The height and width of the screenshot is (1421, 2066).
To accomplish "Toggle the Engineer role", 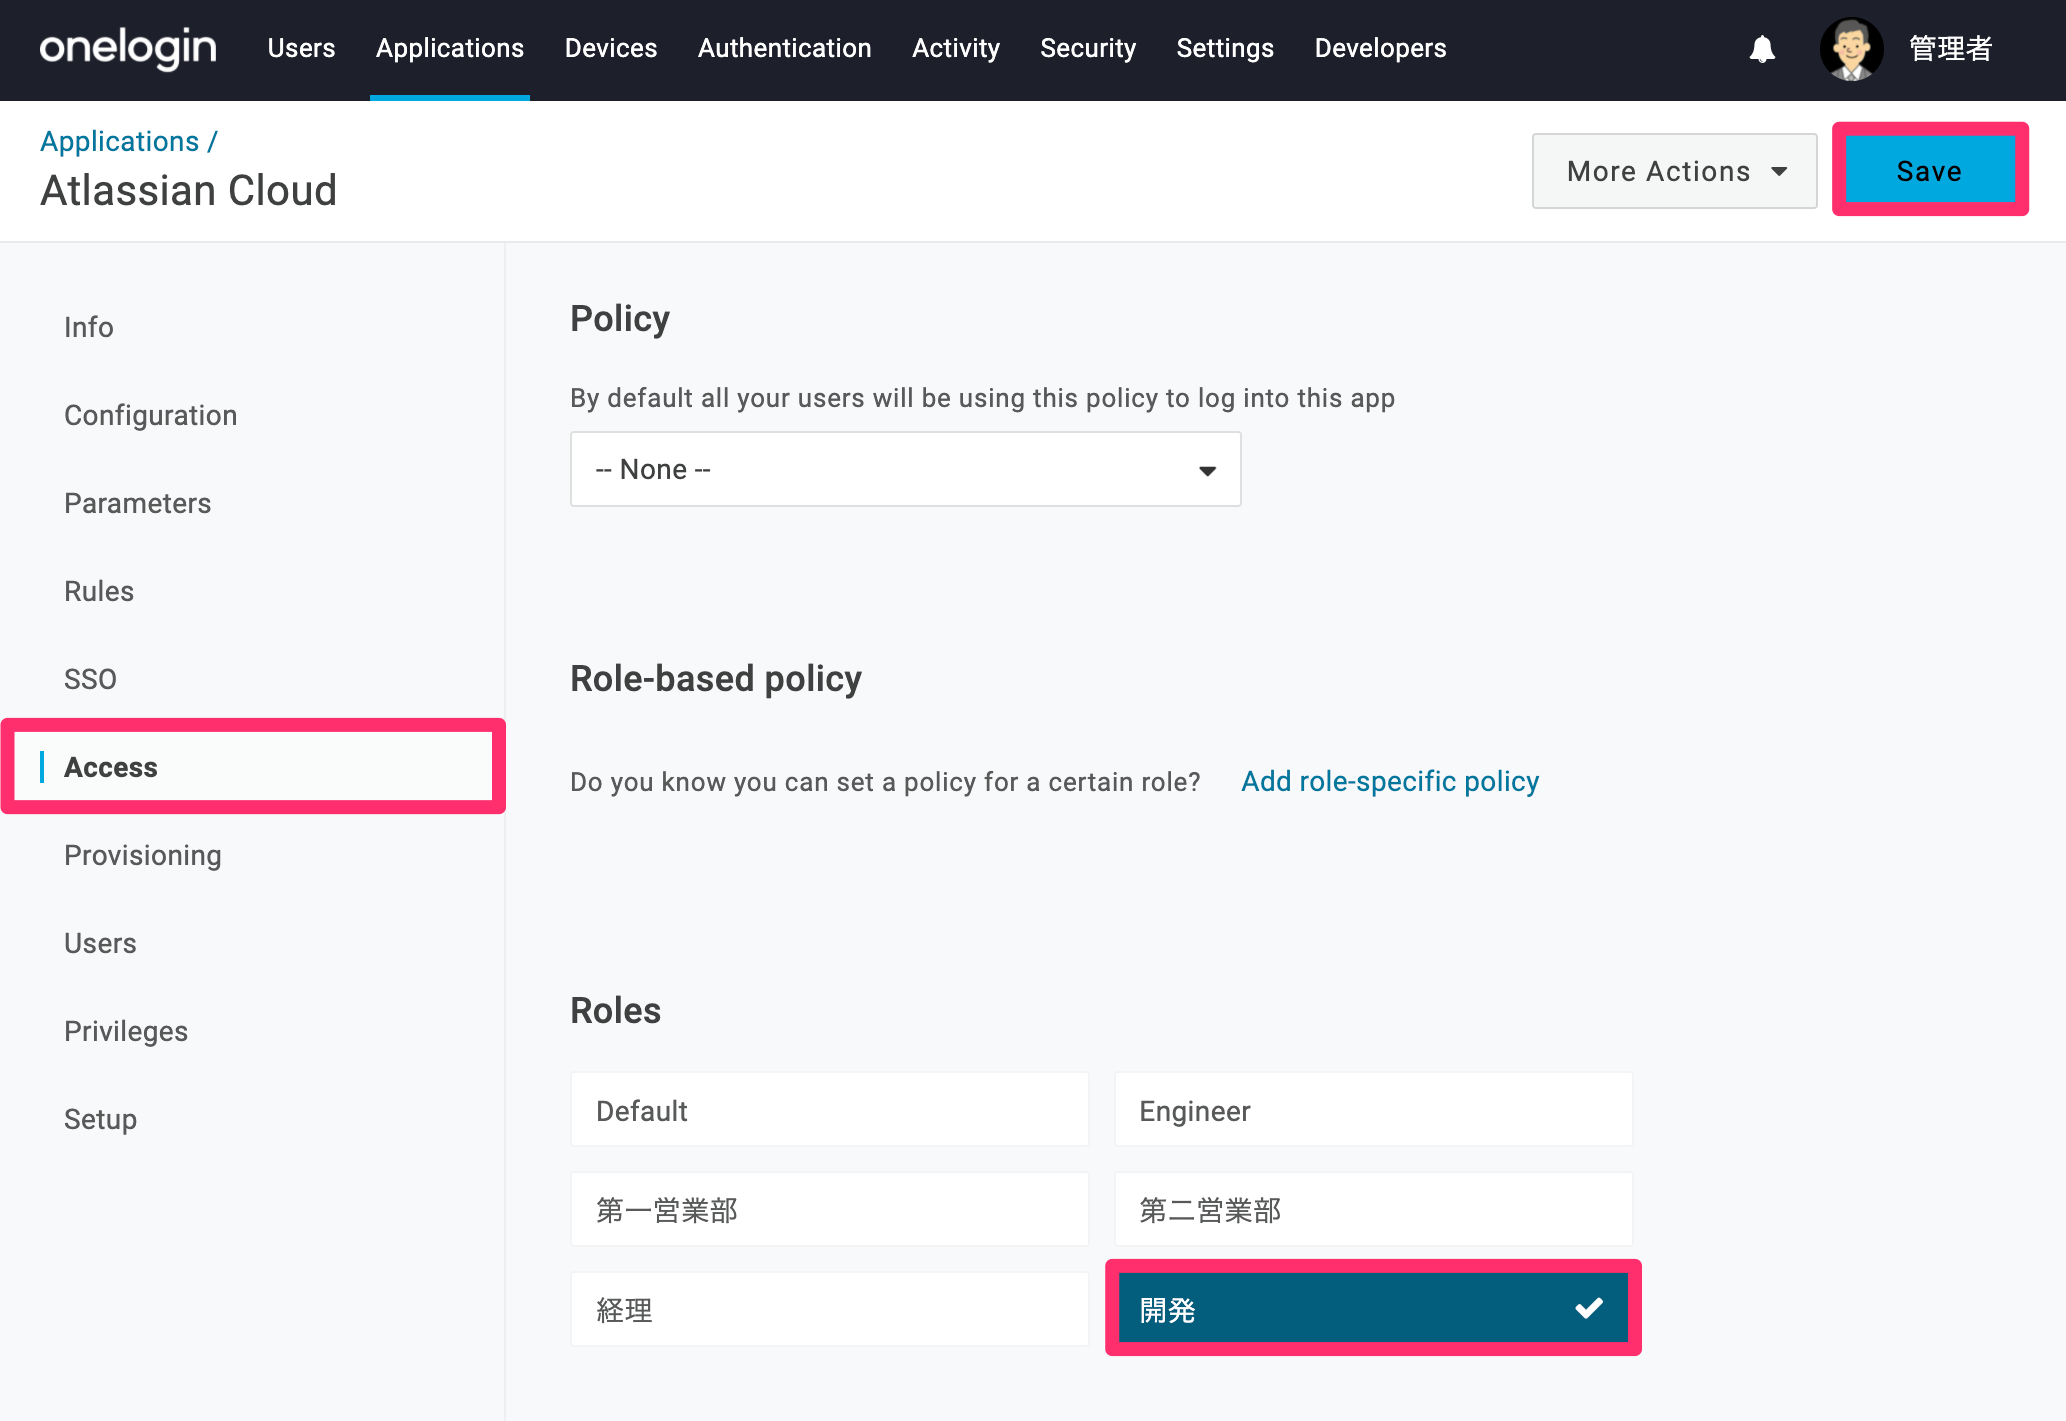I will (1373, 1110).
